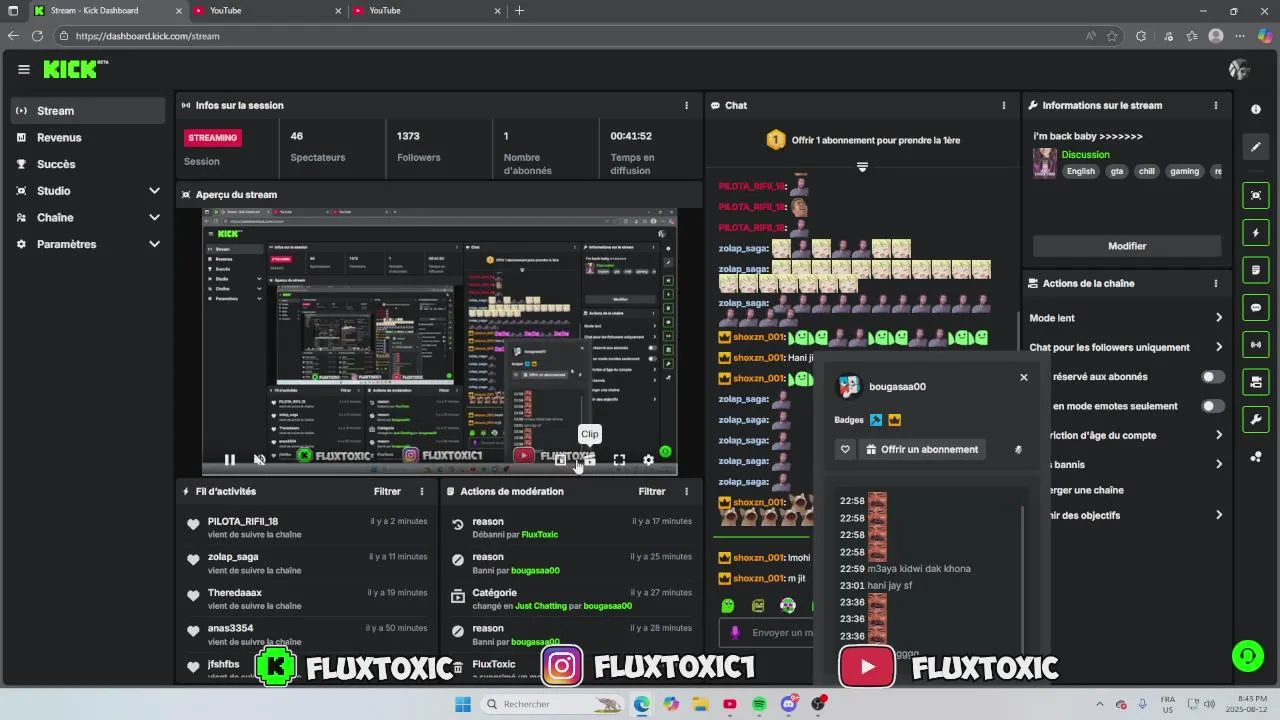Open options menu of Infos sur la session
This screenshot has height=720, width=1280.
coord(686,105)
